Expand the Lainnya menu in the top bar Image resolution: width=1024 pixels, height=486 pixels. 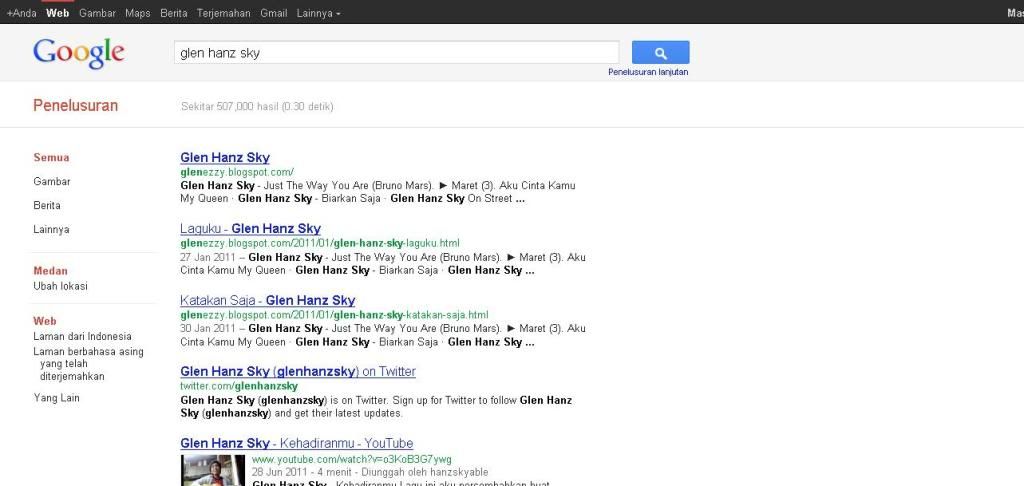318,13
